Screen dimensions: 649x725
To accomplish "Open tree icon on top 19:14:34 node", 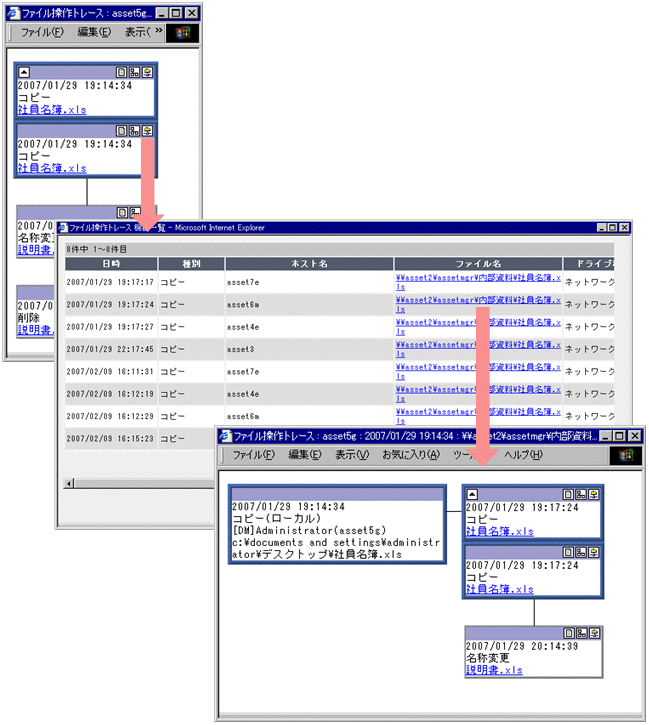I will 135,72.
